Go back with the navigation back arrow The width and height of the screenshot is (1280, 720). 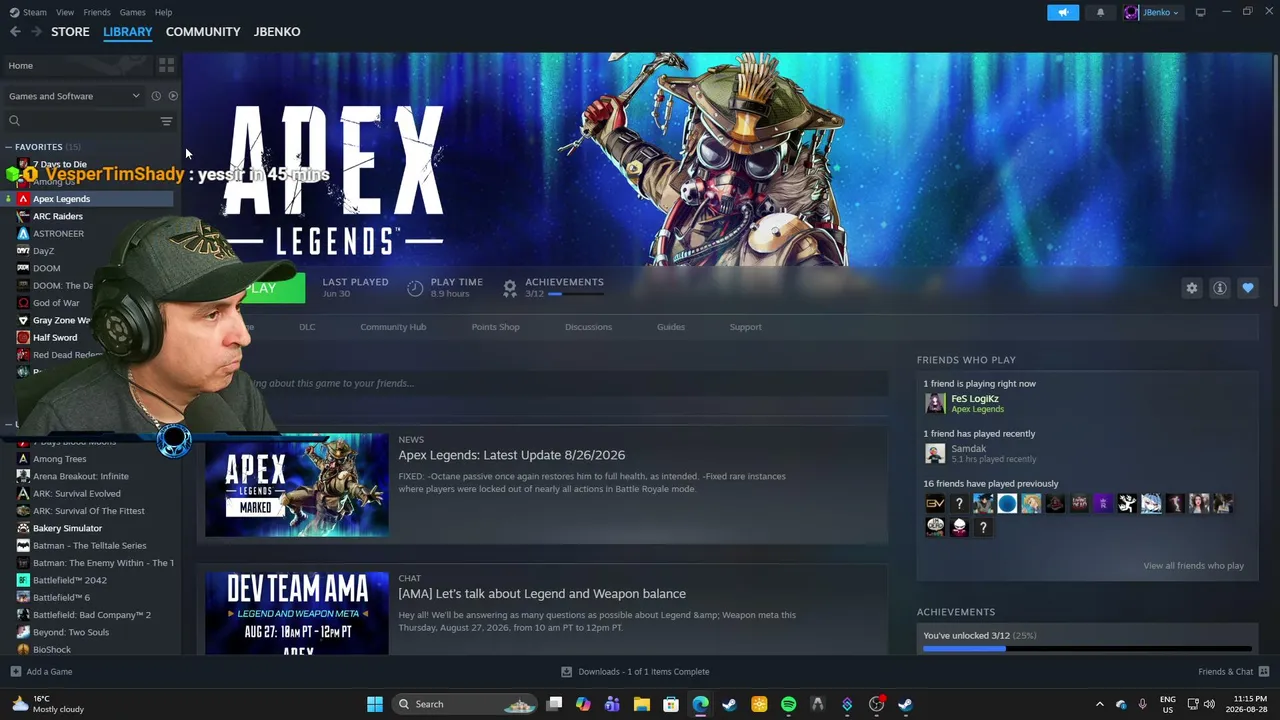click(x=15, y=32)
